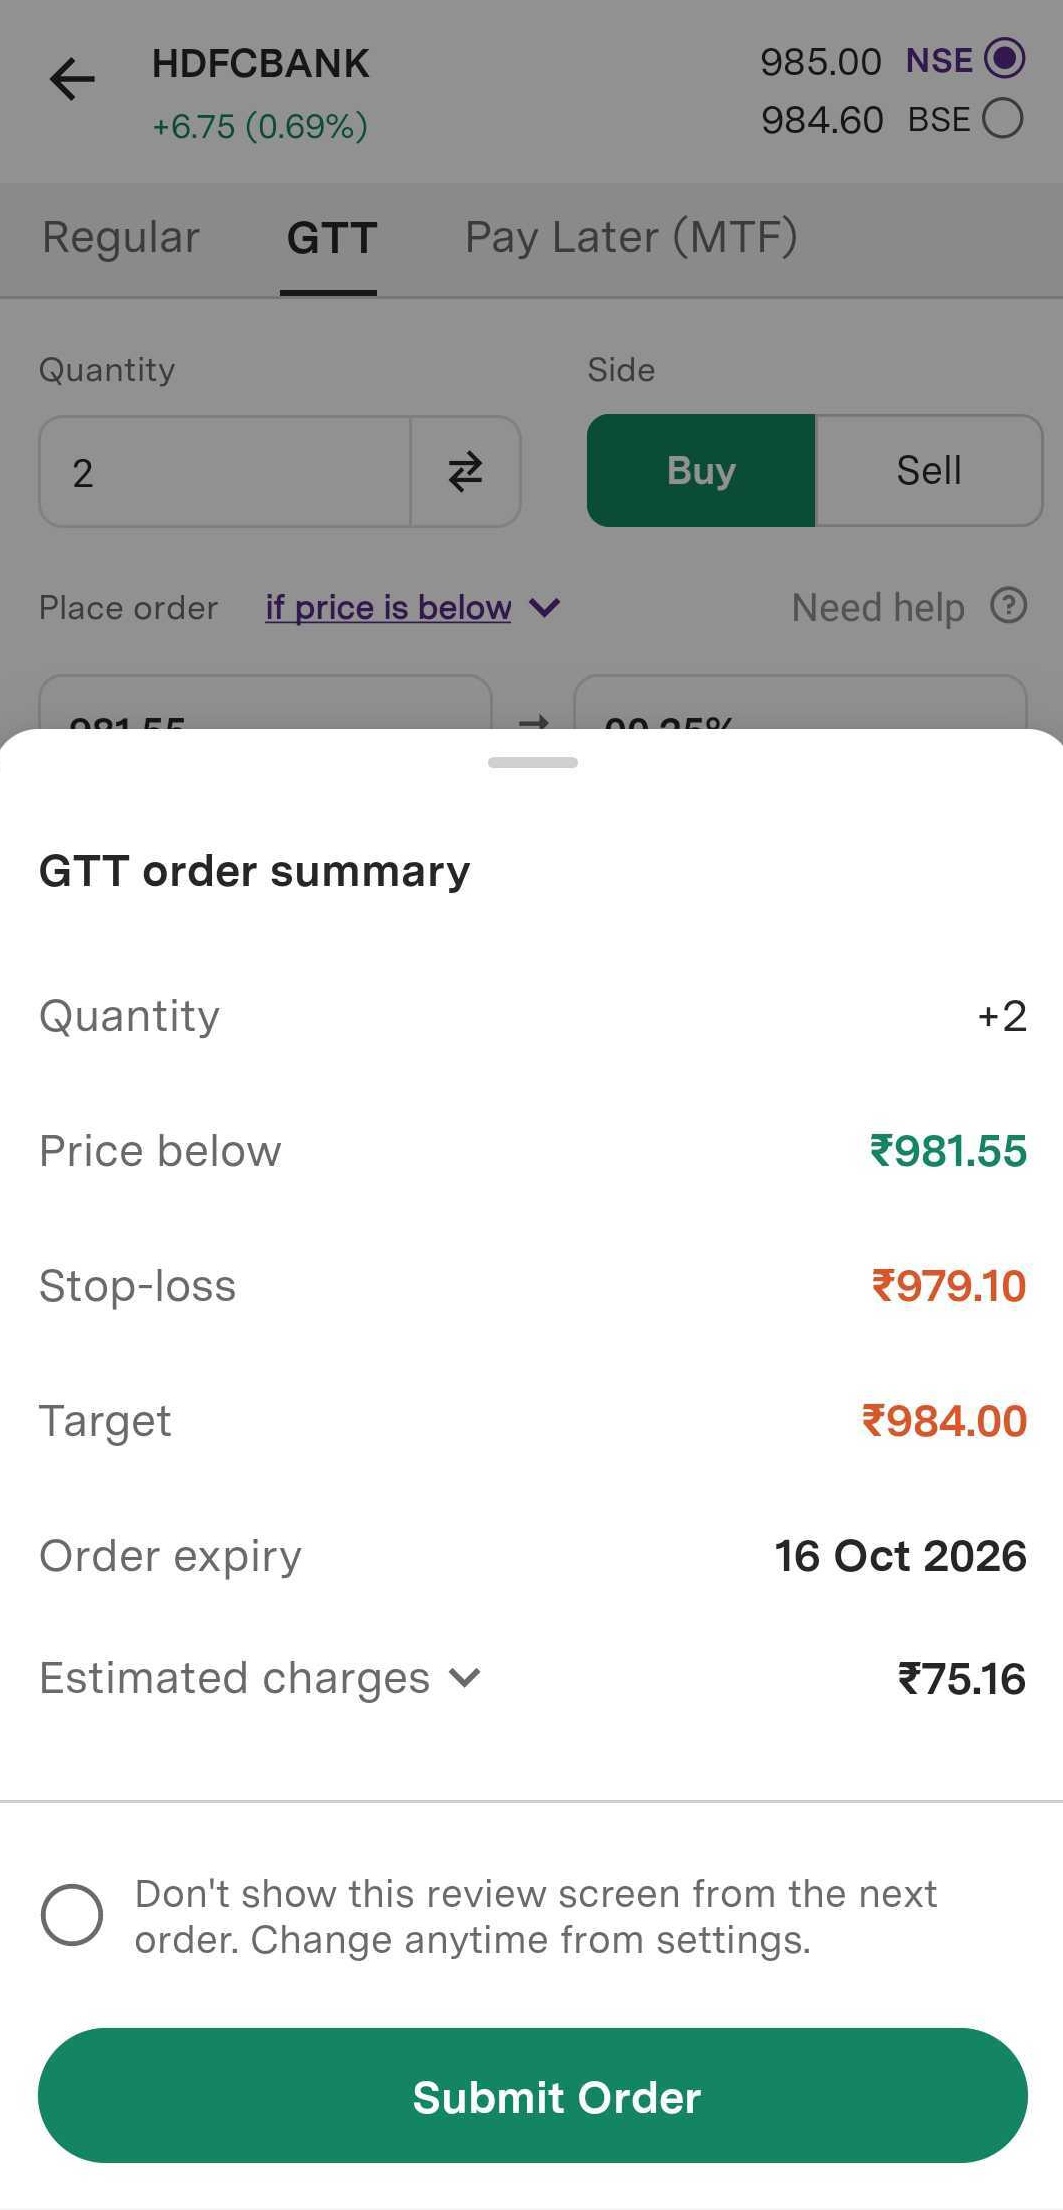1063x2210 pixels.
Task: Click the Quantity input field
Action: point(225,472)
